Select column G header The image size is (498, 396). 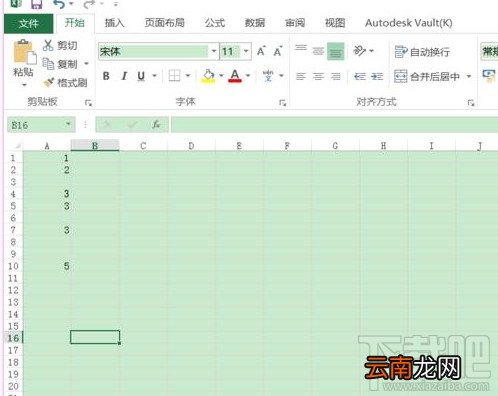tap(335, 146)
